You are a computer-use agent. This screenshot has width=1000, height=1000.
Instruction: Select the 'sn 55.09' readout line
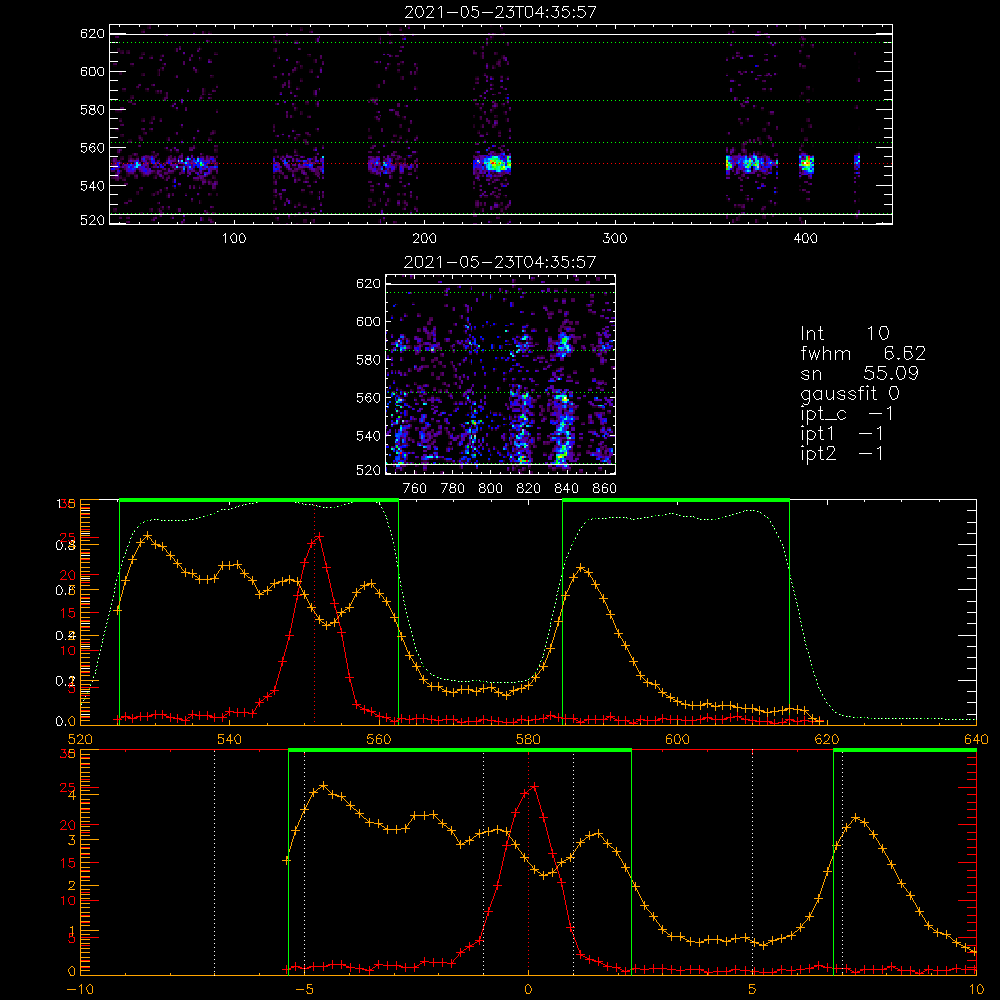[859, 373]
